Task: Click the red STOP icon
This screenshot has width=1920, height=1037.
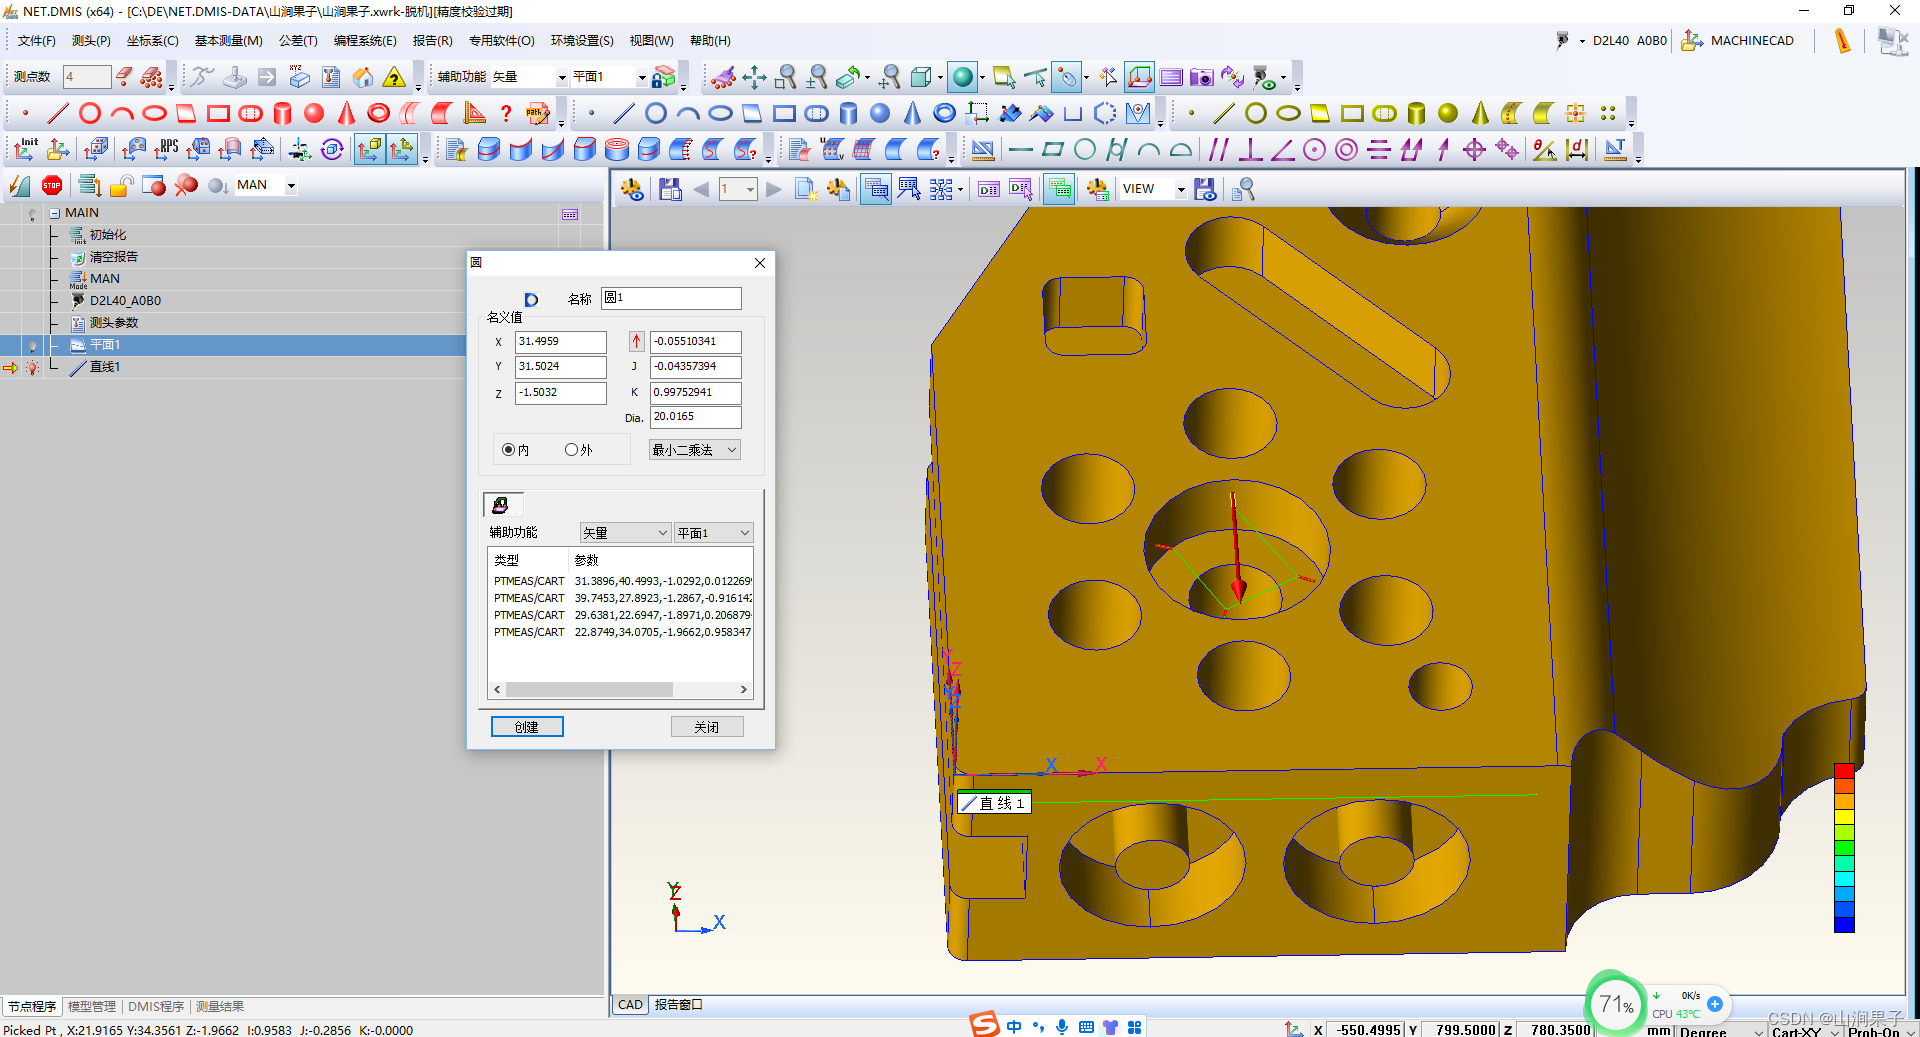Action: pos(52,185)
